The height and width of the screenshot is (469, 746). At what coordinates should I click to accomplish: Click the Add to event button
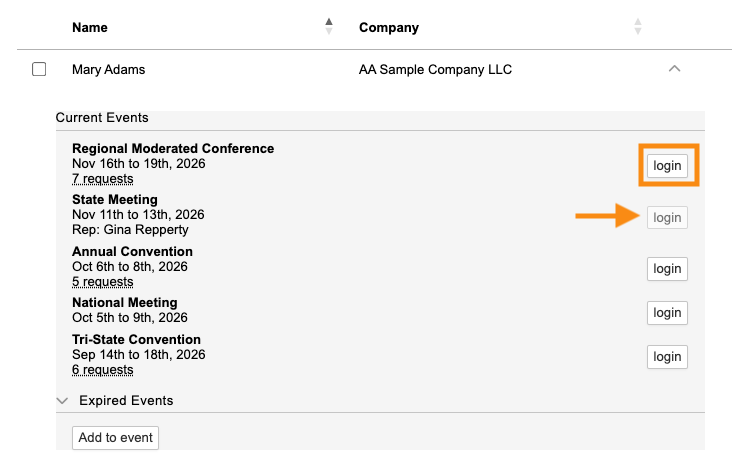click(116, 438)
